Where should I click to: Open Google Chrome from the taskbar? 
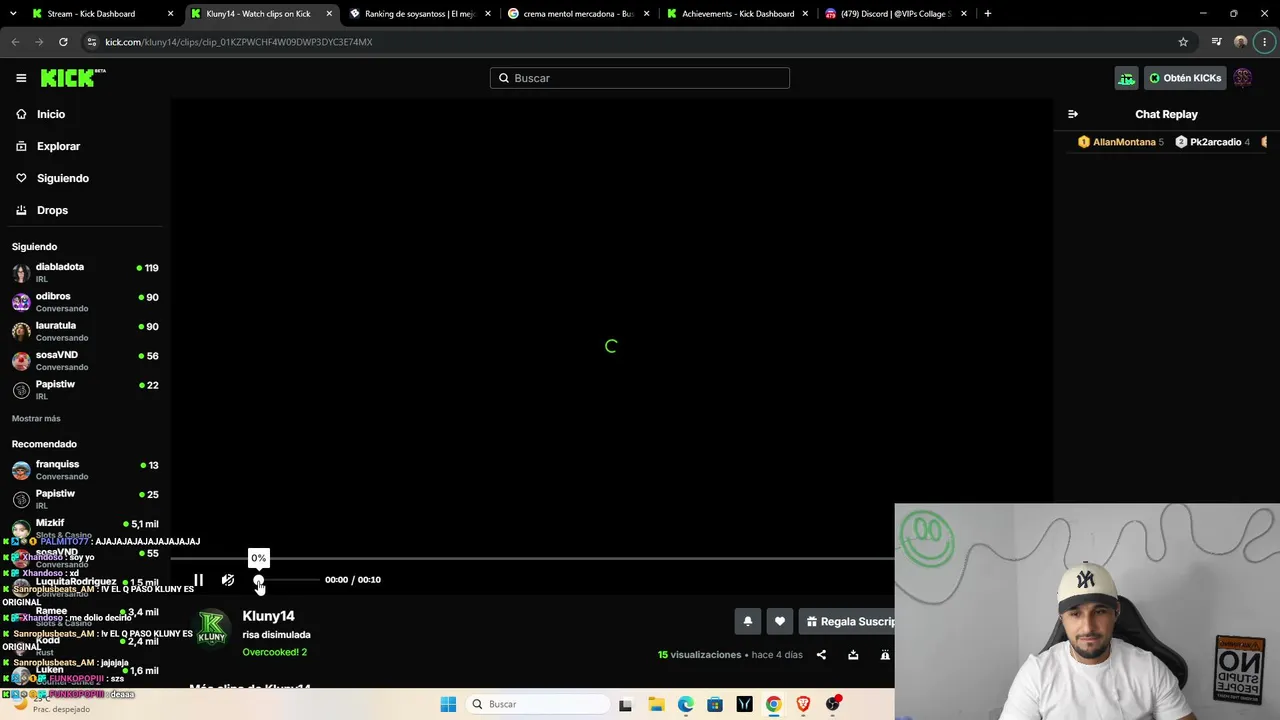(x=773, y=704)
